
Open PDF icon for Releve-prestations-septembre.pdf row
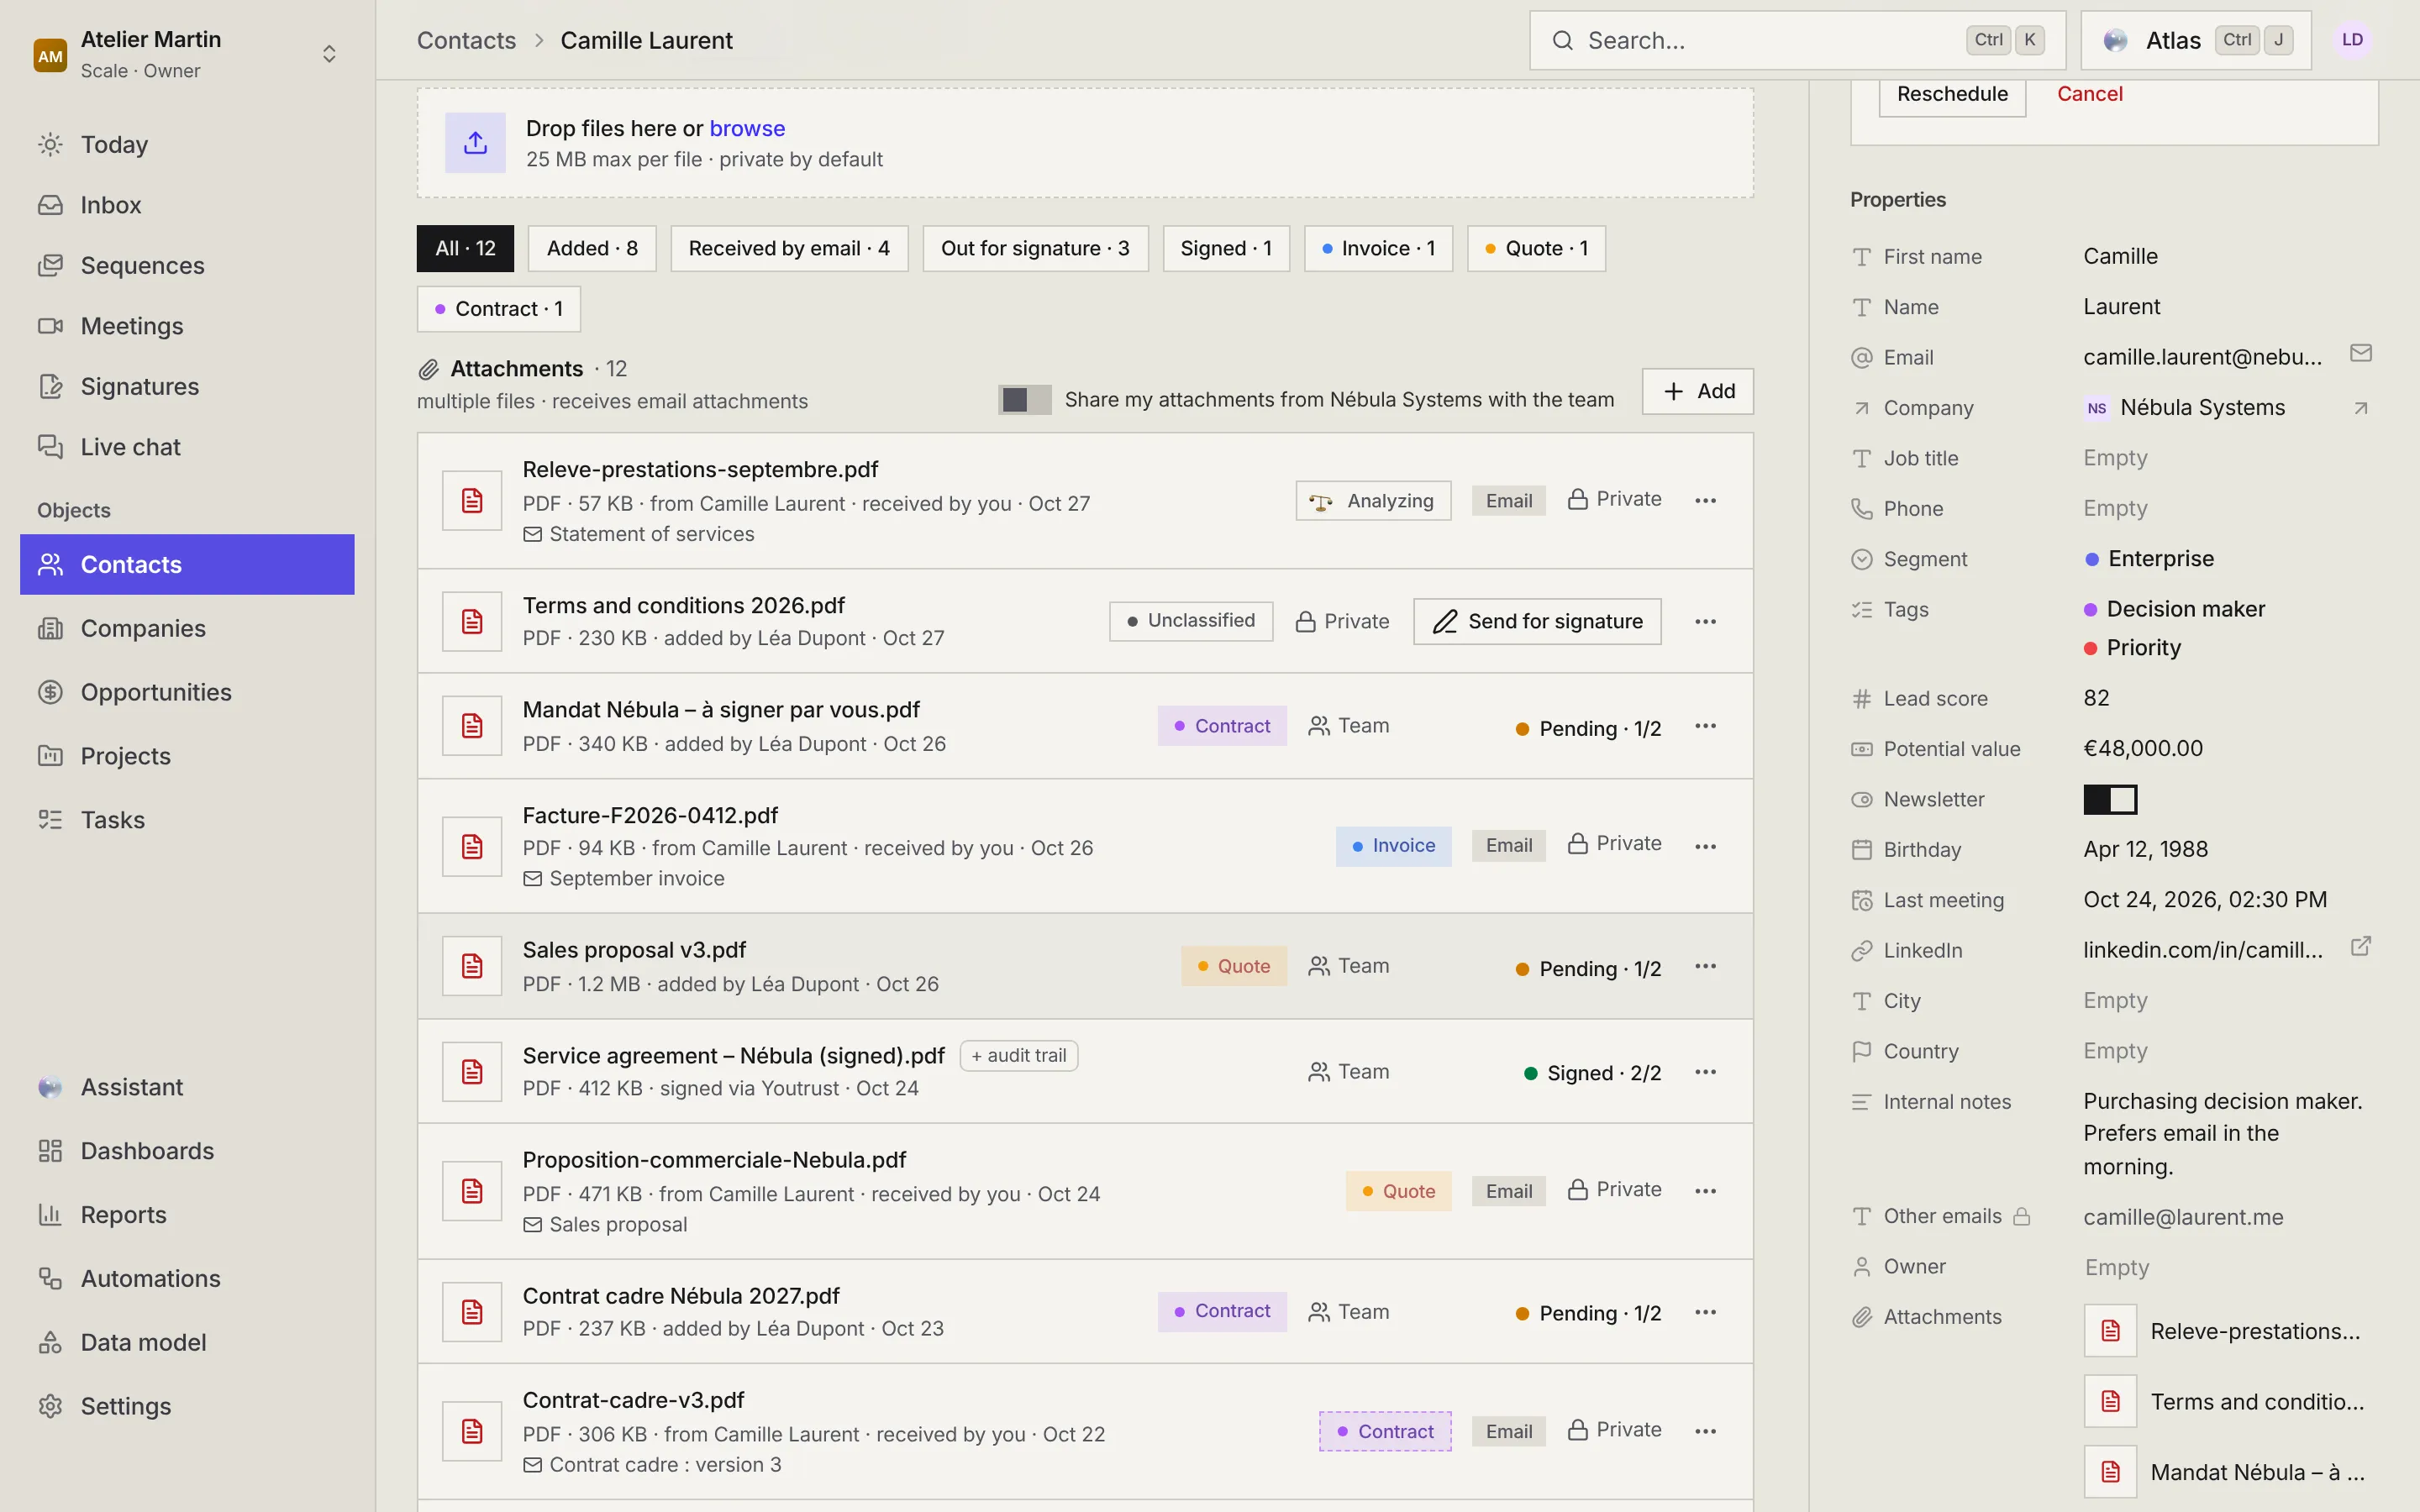tap(472, 501)
